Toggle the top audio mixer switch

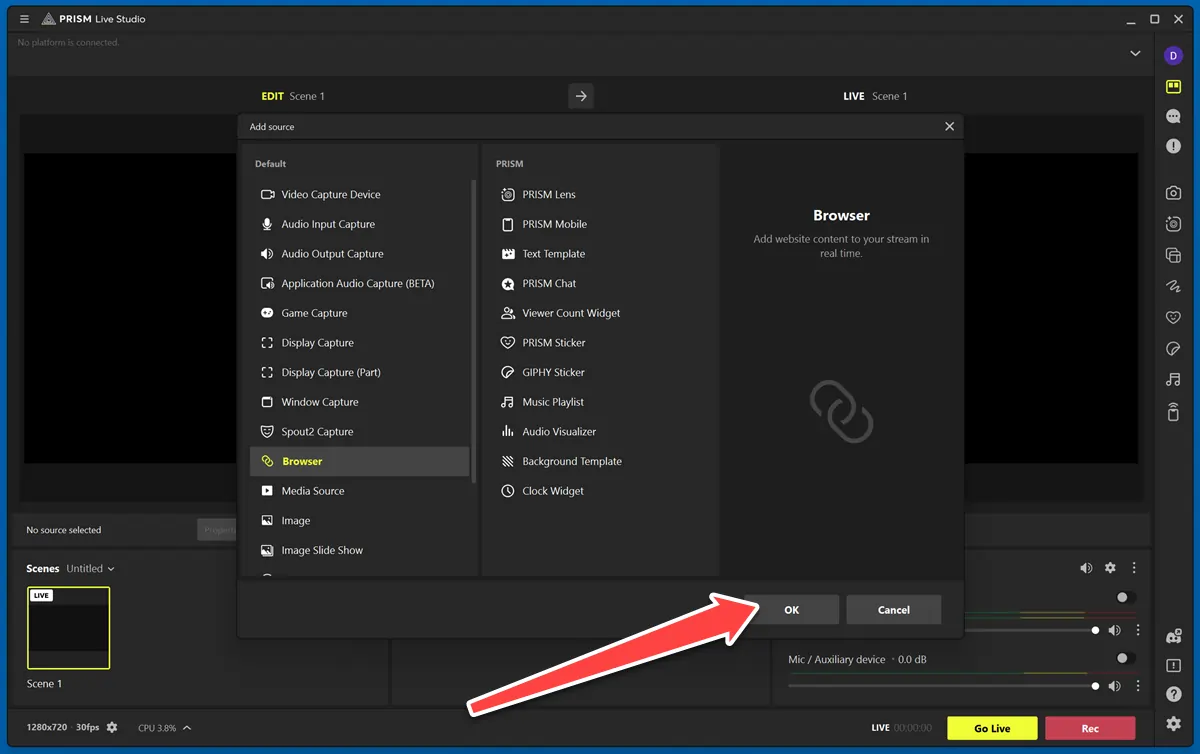click(x=1125, y=597)
